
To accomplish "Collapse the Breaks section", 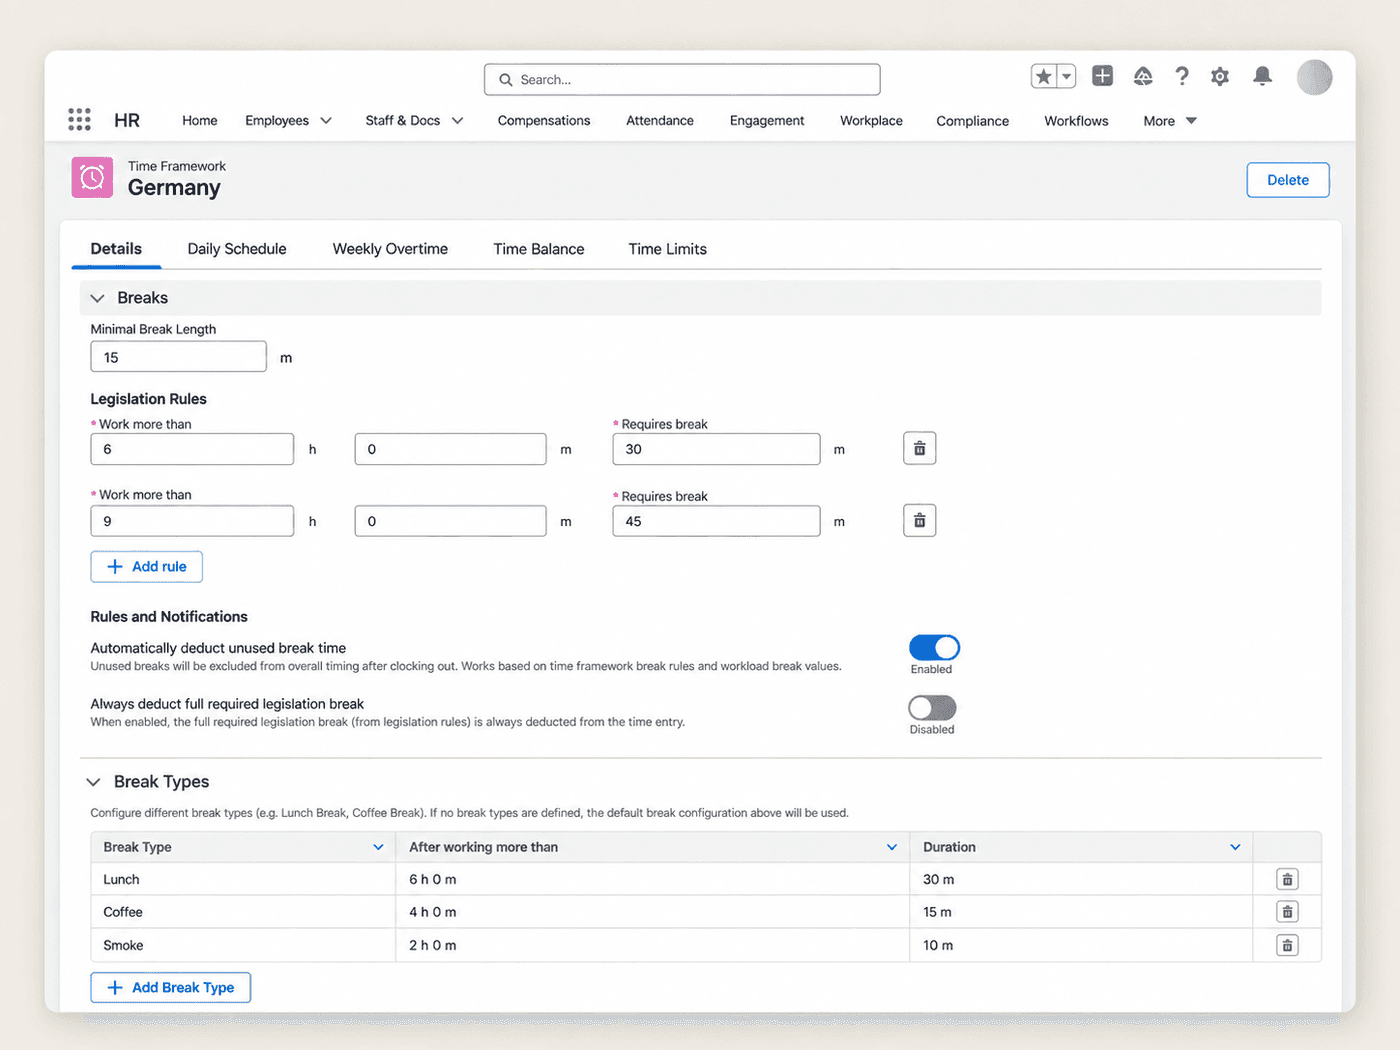I will pyautogui.click(x=97, y=298).
